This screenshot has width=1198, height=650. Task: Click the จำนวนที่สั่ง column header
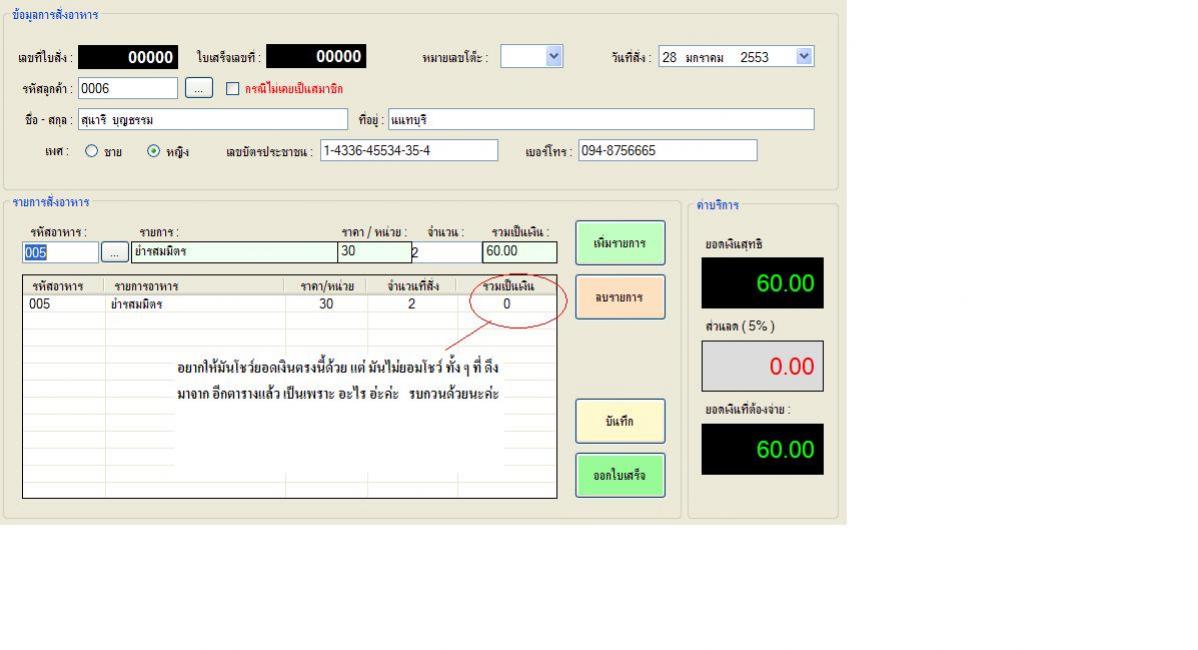(x=413, y=286)
